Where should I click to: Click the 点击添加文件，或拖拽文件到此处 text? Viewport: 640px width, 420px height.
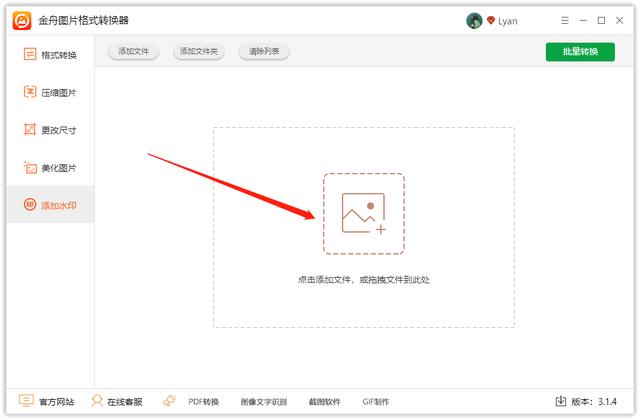[x=364, y=280]
